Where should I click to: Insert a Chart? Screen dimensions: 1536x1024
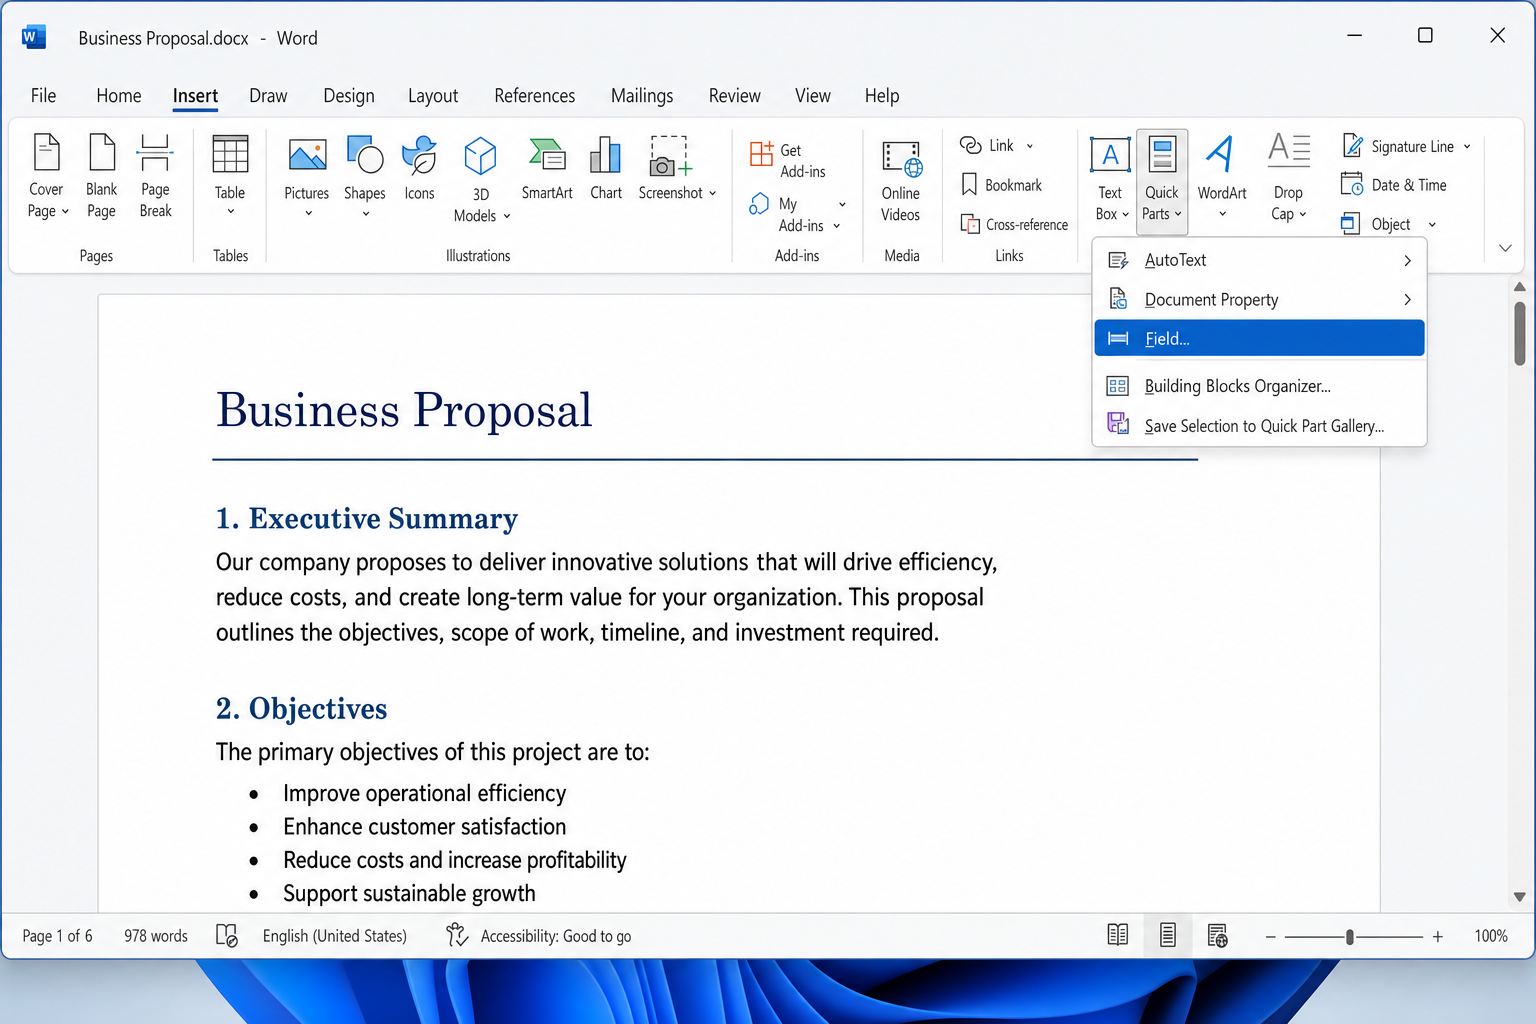tap(606, 169)
